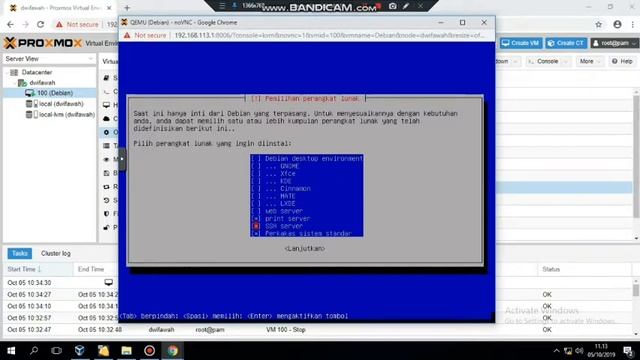
Task: Close the Proxmox Virtual Environment tab
Action: 109,8
